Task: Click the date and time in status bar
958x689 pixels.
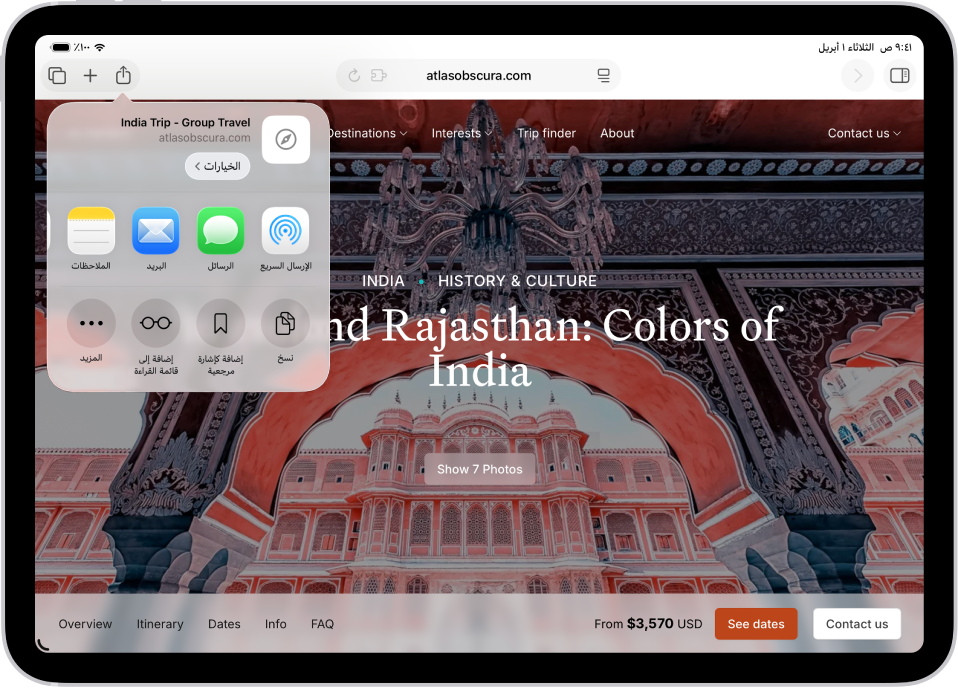Action: [x=865, y=47]
